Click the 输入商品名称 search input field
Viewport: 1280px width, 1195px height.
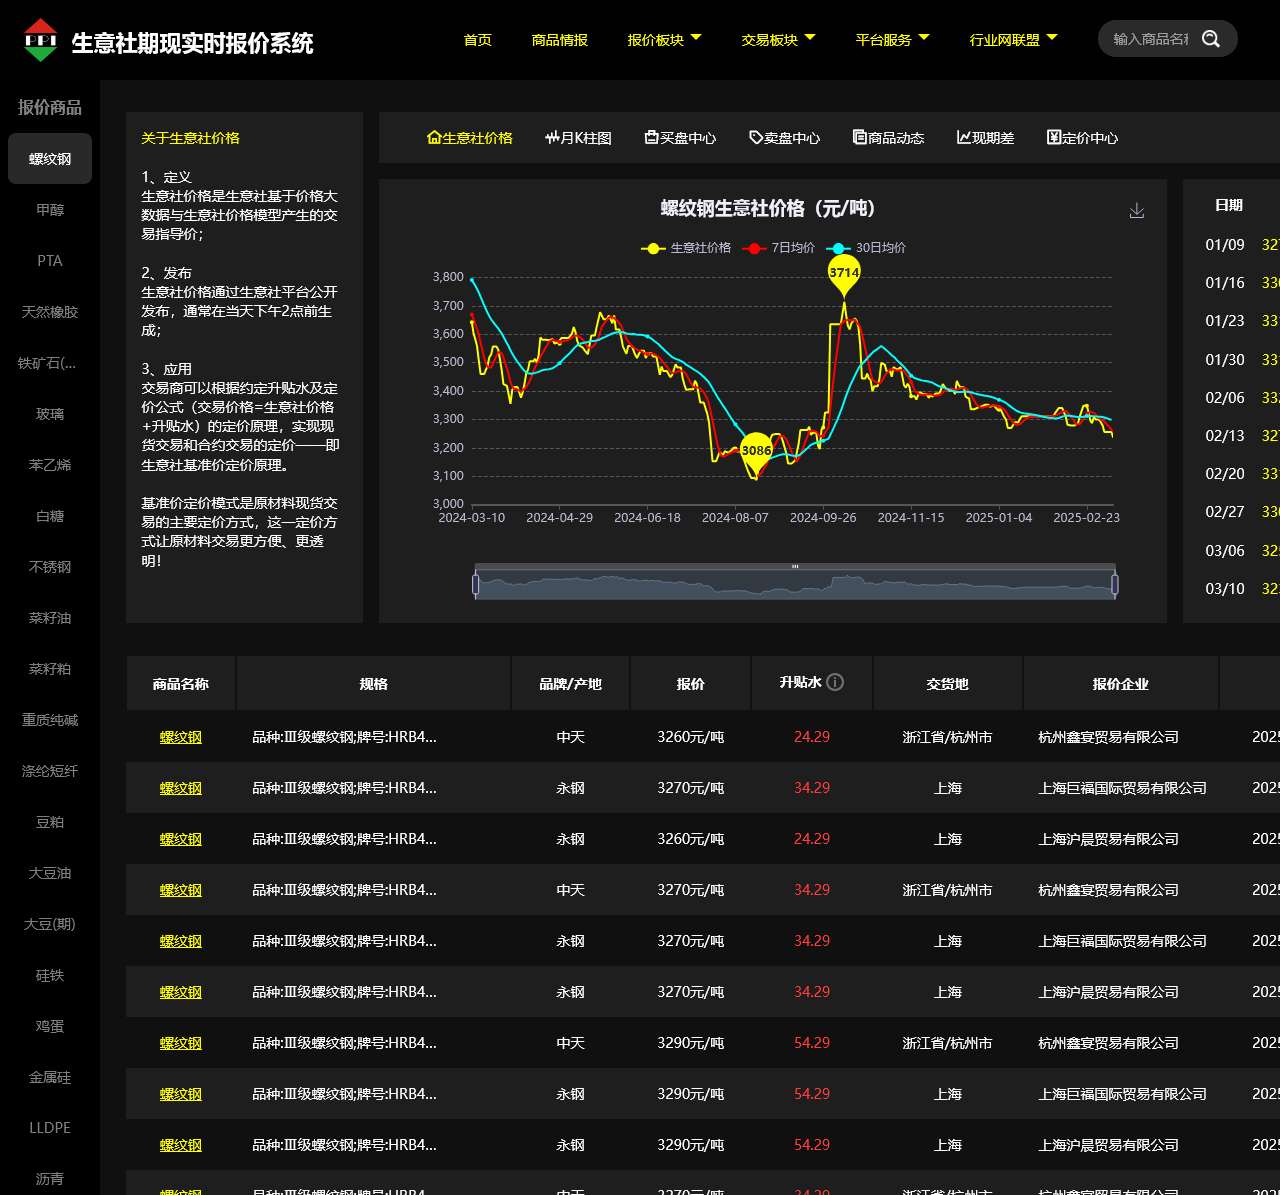1150,39
